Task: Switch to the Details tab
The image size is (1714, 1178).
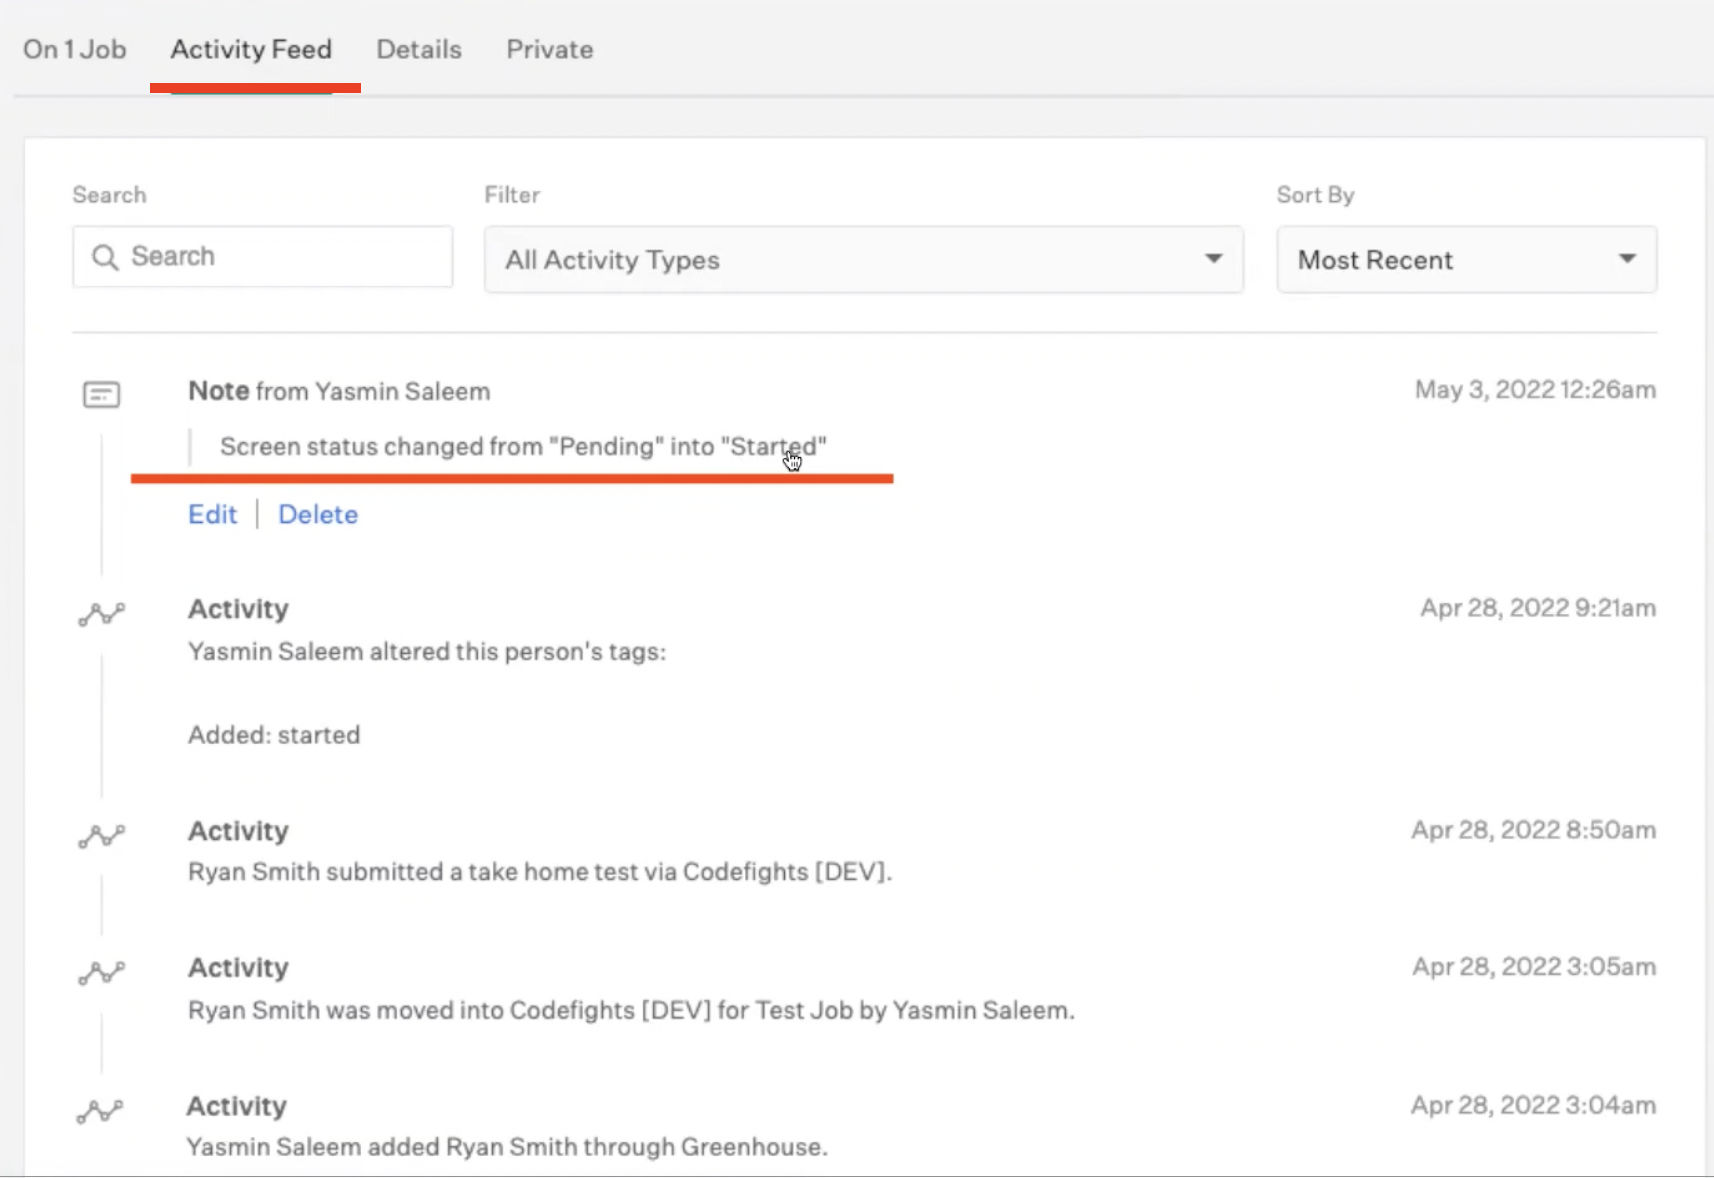Action: (419, 49)
